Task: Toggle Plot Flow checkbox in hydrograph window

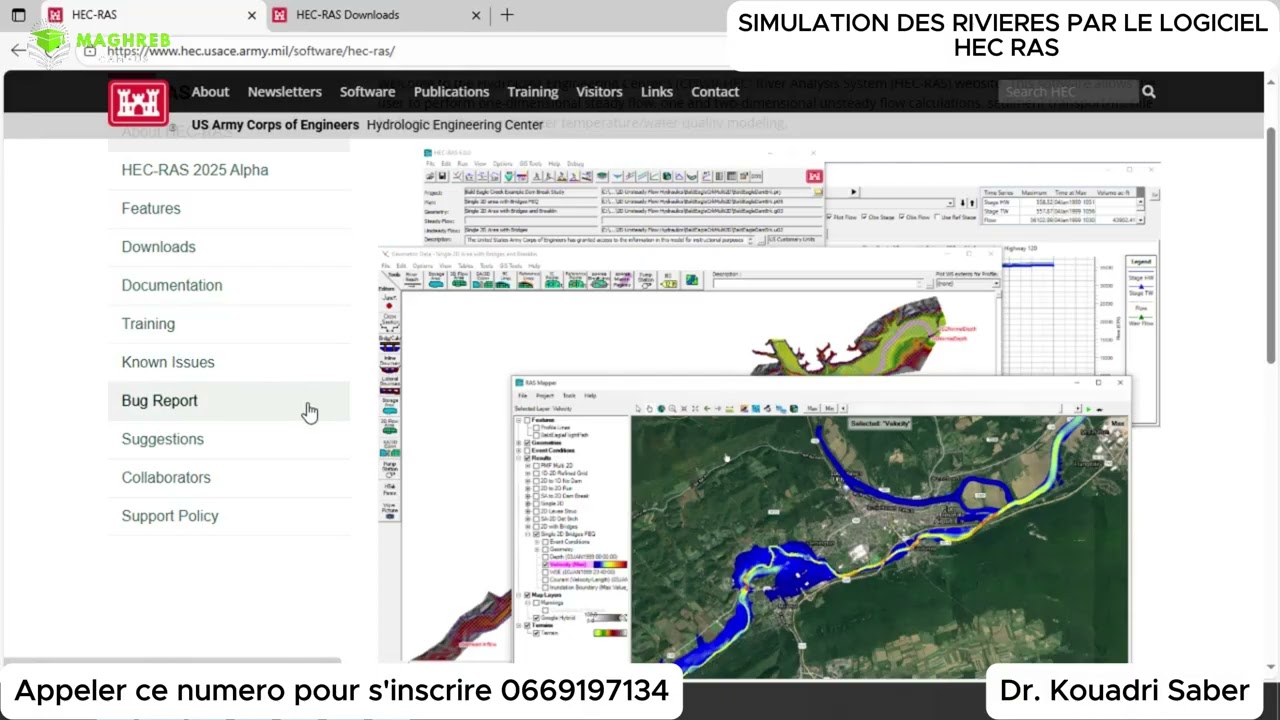Action: 829,217
